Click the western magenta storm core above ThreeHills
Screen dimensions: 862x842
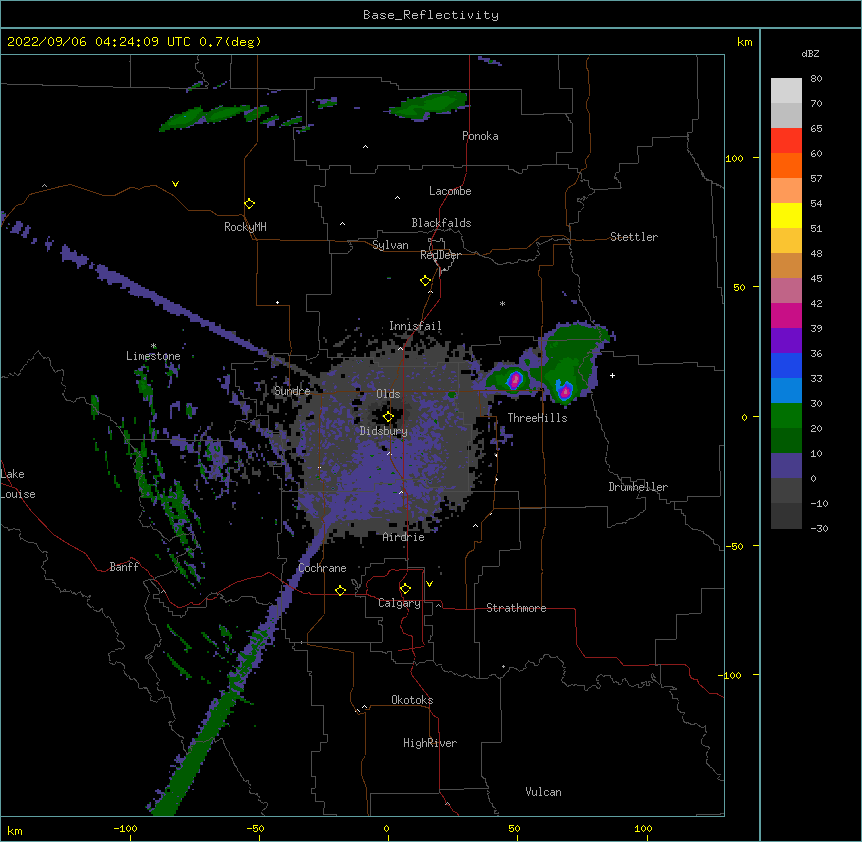[515, 380]
